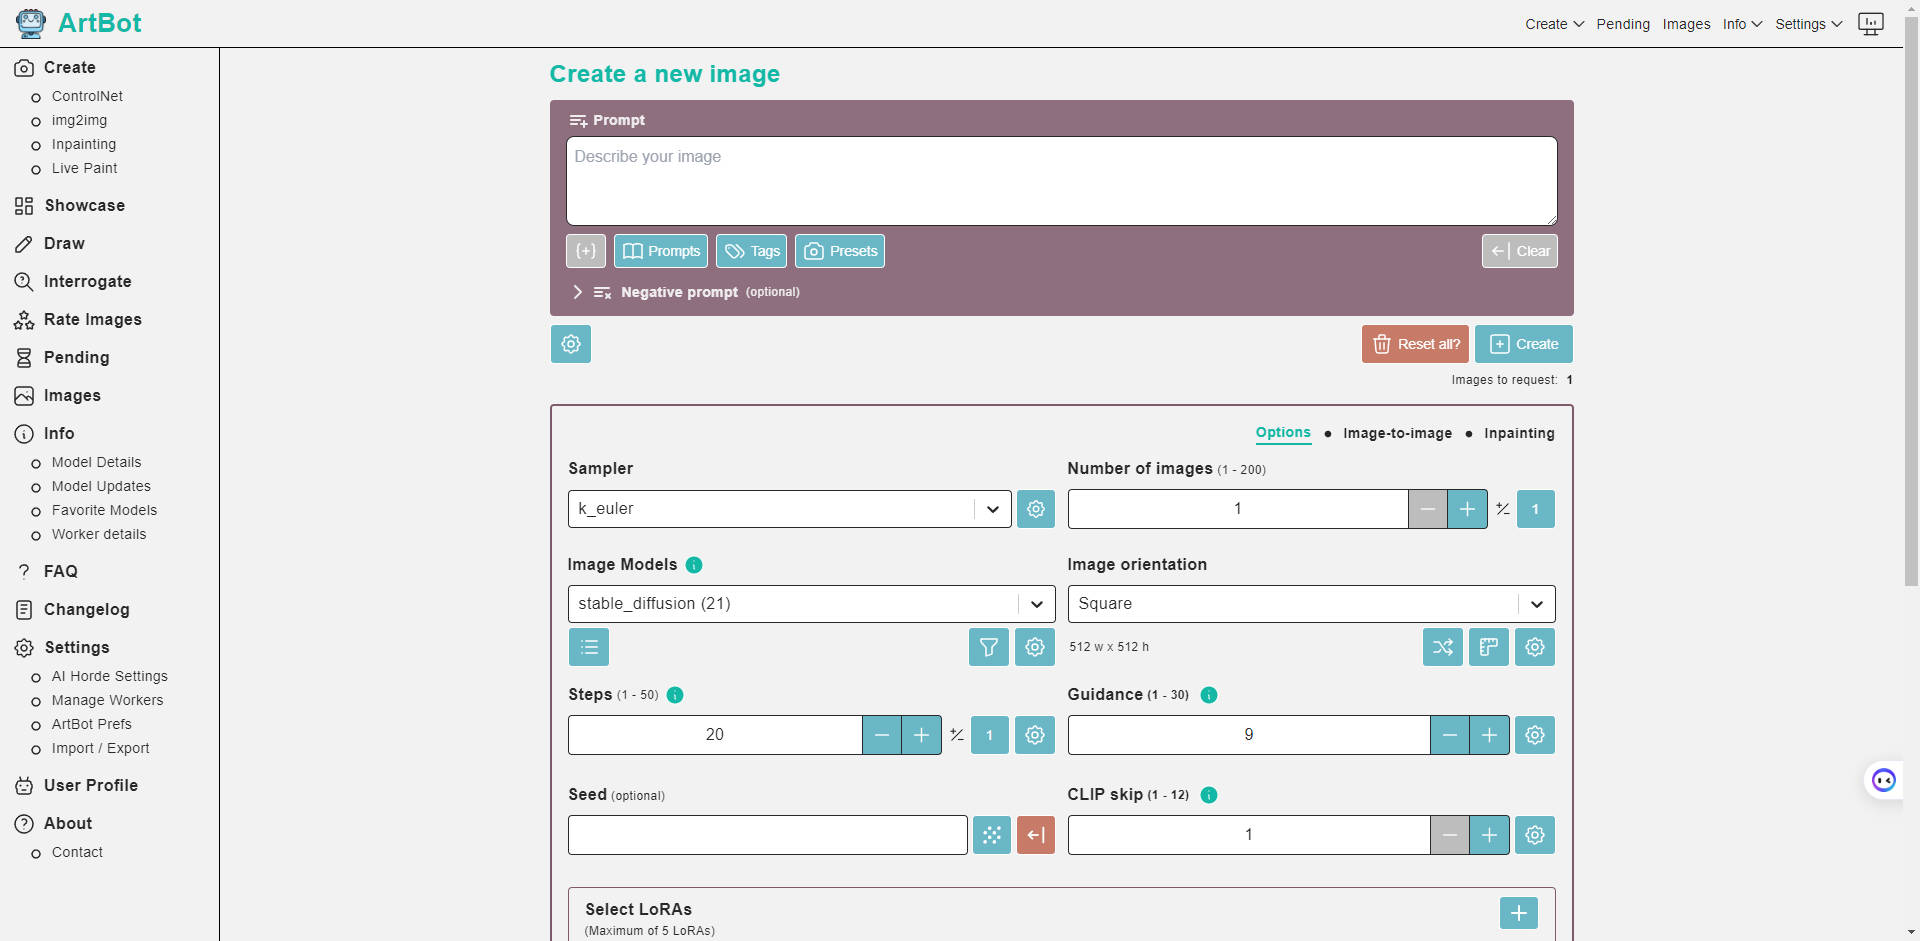1920x941 pixels.
Task: Click the image models filter funnel icon
Action: (988, 647)
